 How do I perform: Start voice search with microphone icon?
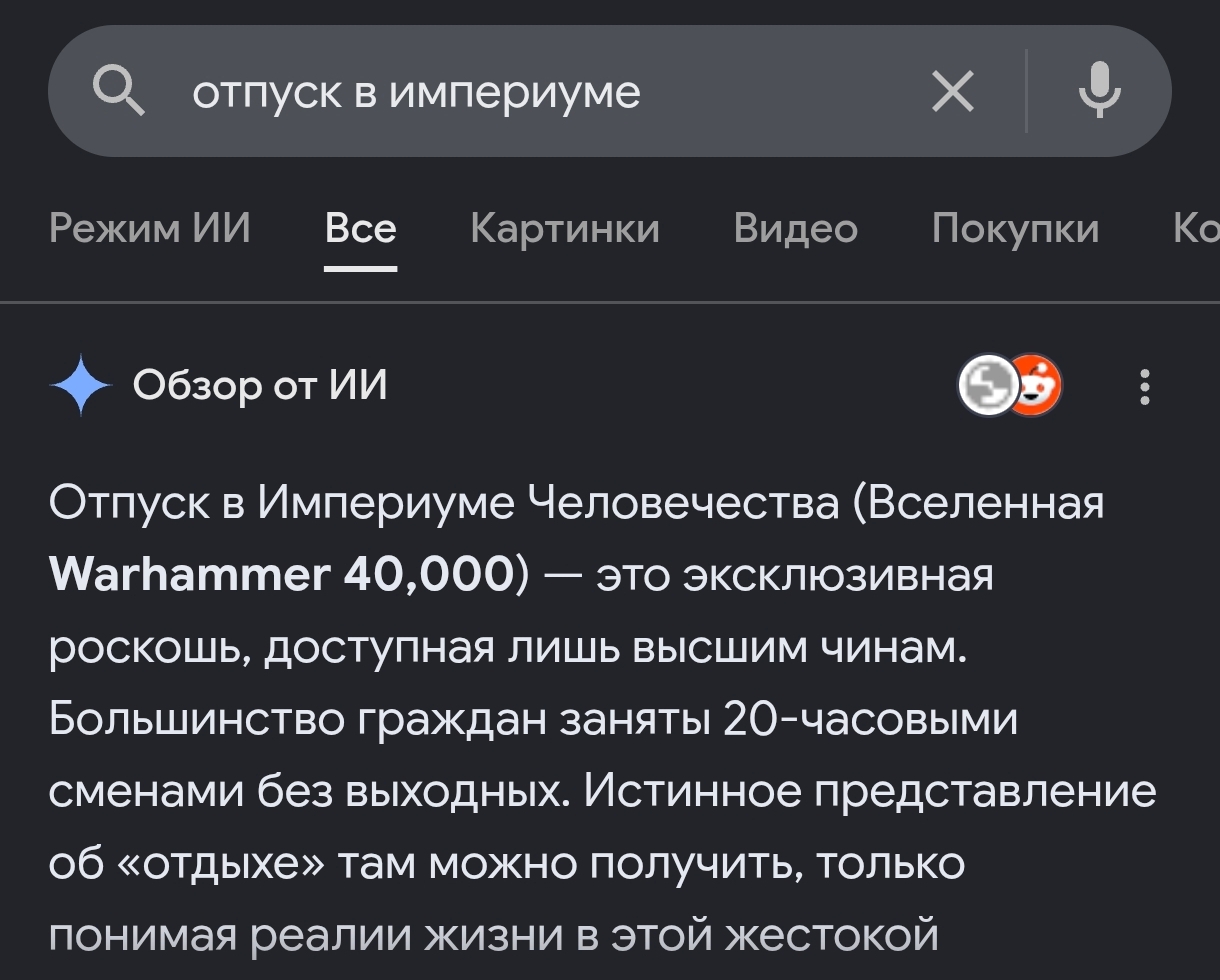pyautogui.click(x=1099, y=91)
